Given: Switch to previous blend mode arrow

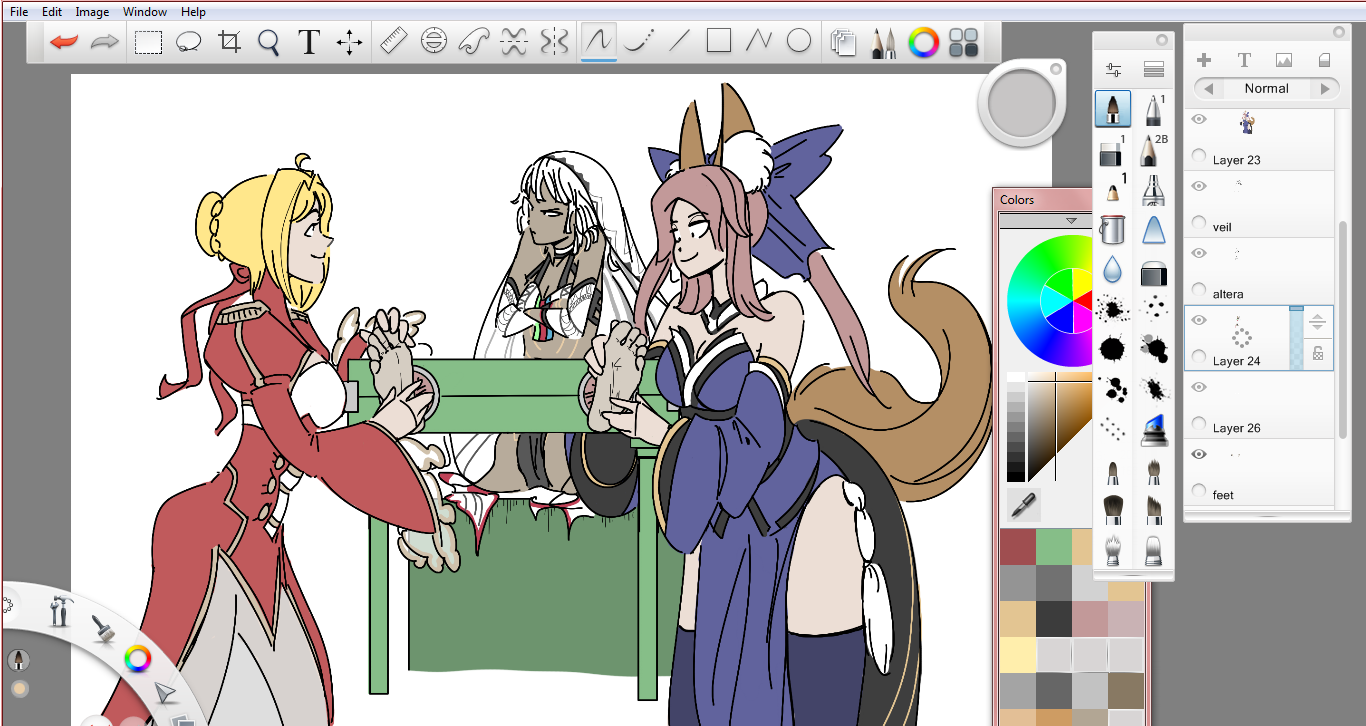Looking at the screenshot, I should pos(1208,88).
